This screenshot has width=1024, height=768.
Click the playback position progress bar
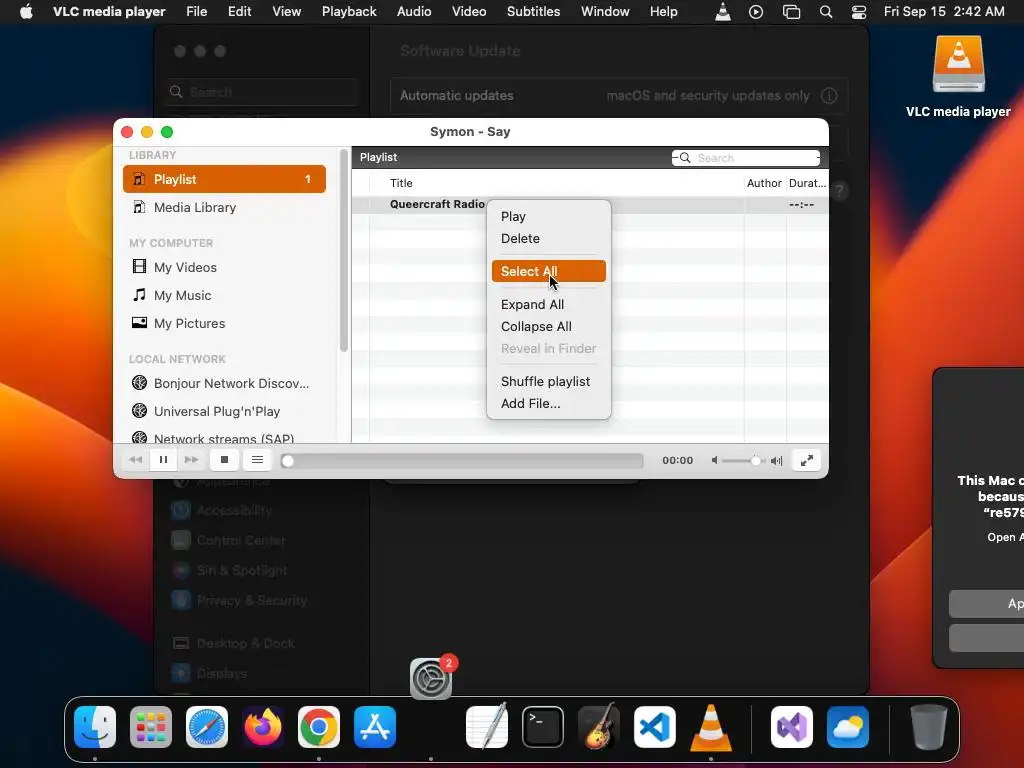(x=462, y=460)
